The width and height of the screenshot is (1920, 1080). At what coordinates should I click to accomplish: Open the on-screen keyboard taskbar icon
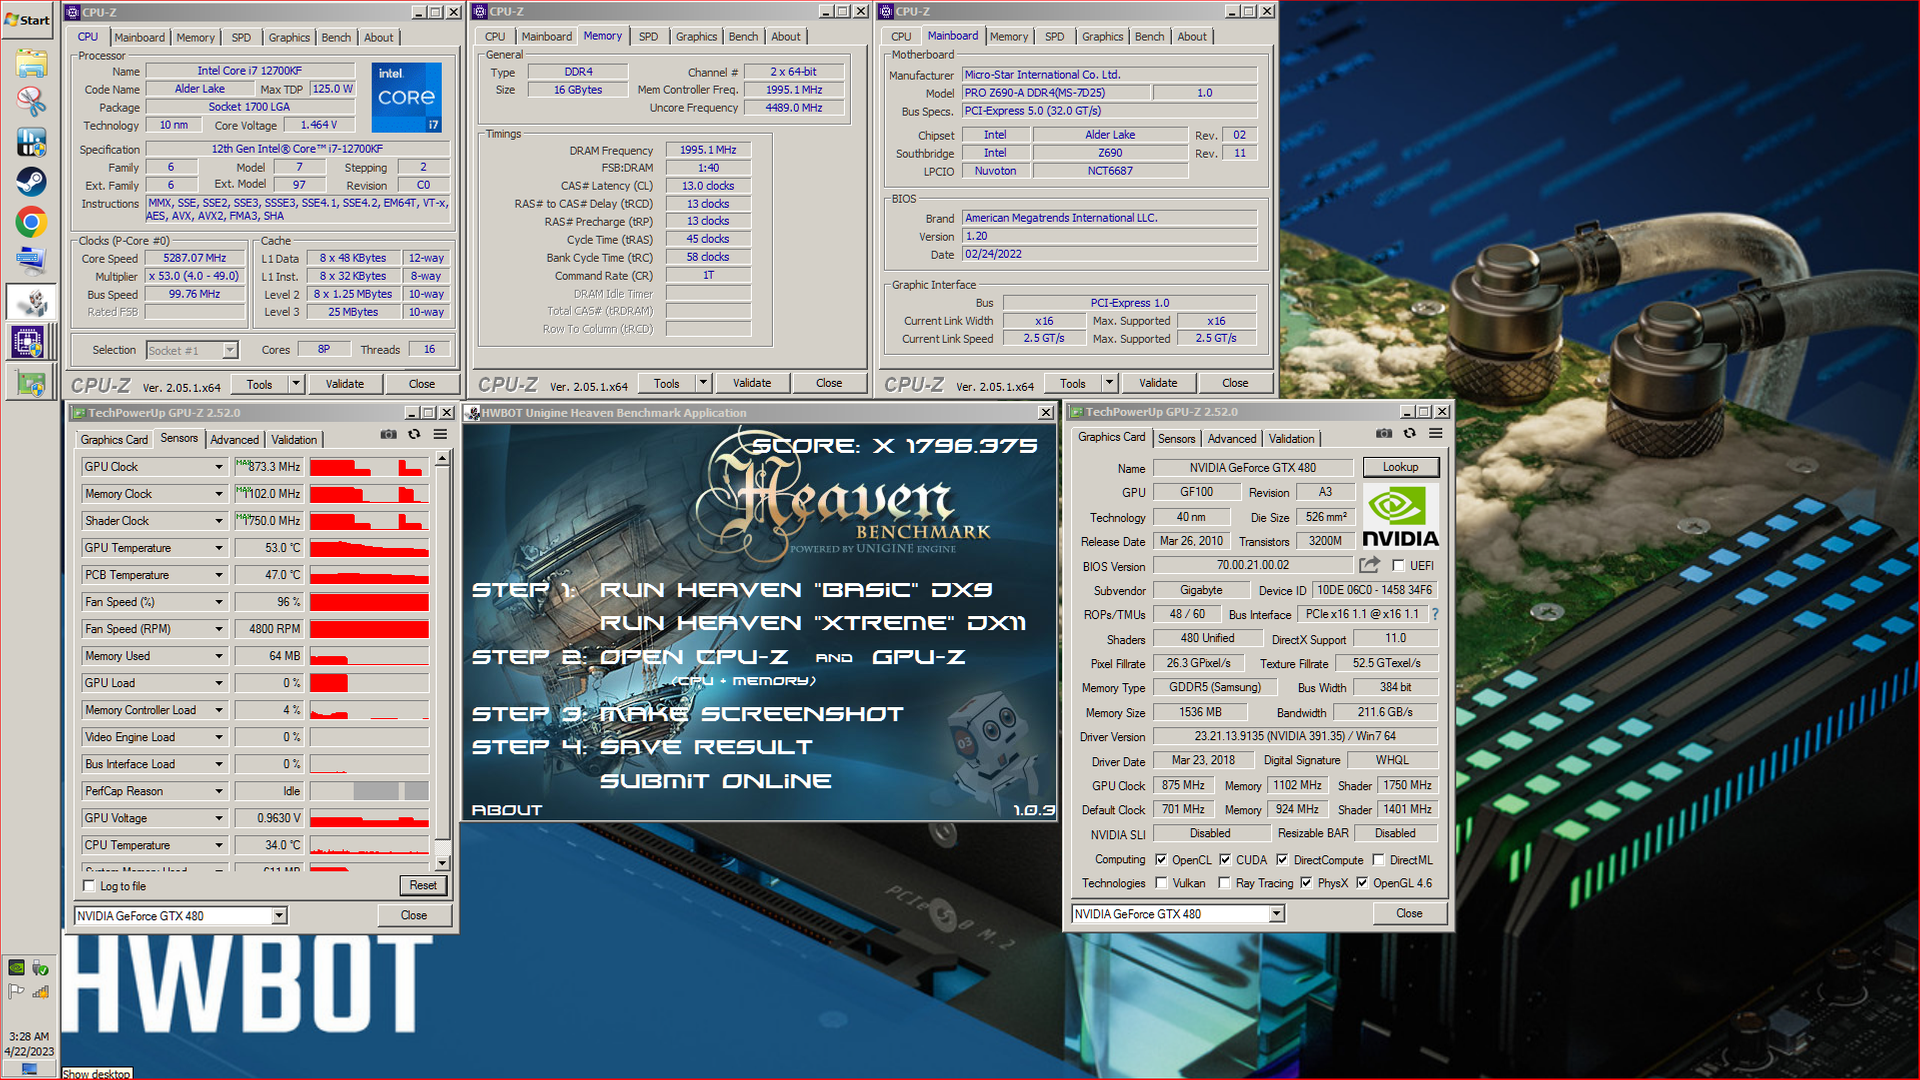click(31, 262)
